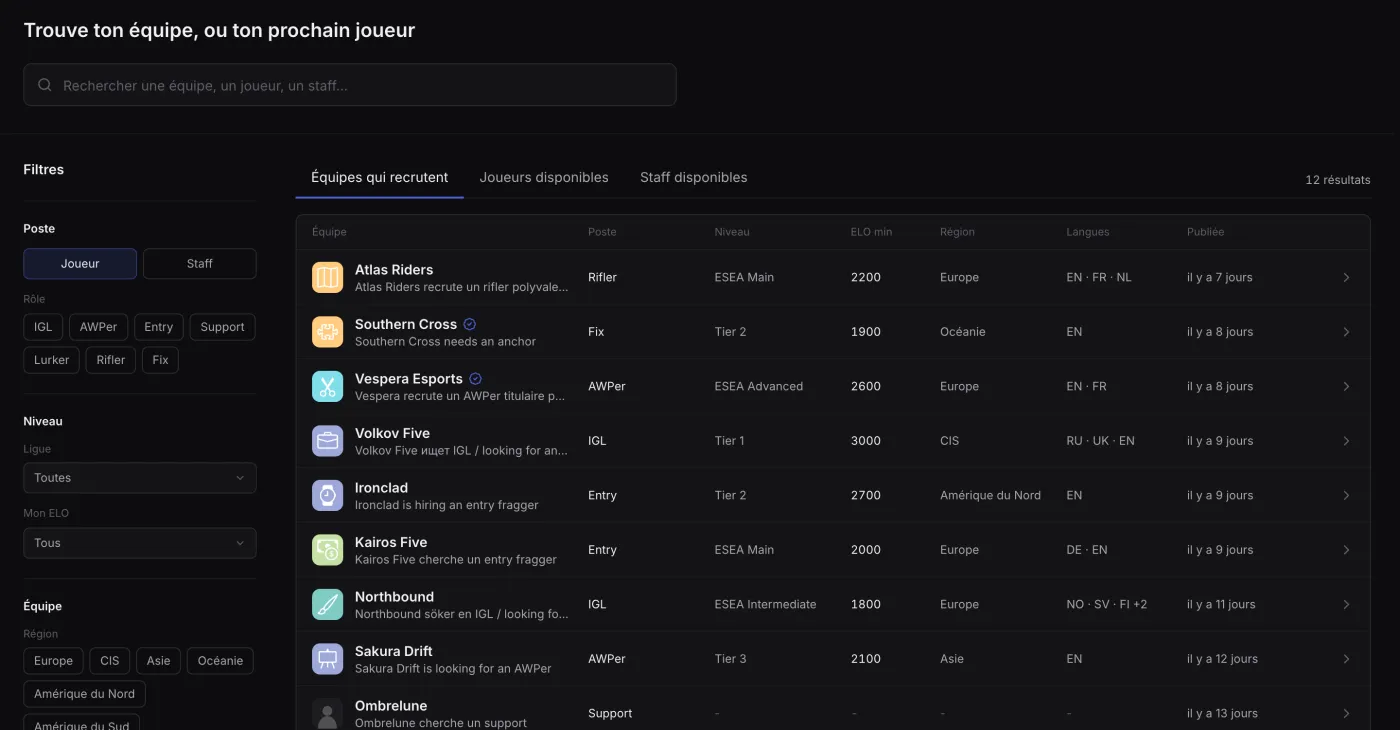Expand the Ombrelune listing chevron
Viewport: 1400px width, 730px height.
coord(1346,713)
